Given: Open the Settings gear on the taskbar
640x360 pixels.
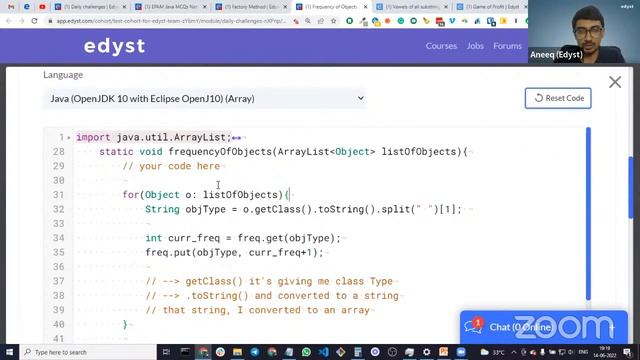Looking at the screenshot, I should (x=427, y=352).
